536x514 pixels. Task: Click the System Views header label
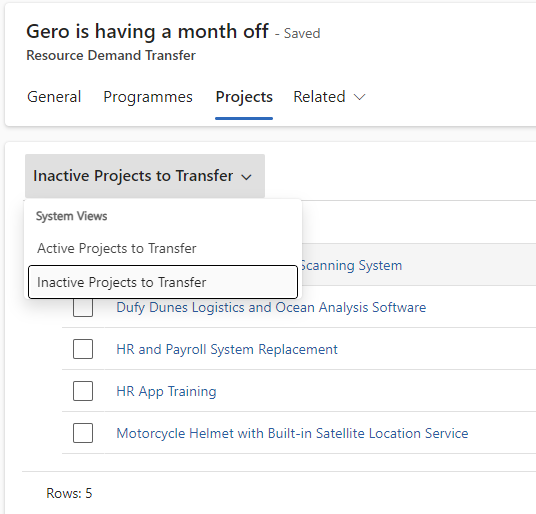click(71, 216)
